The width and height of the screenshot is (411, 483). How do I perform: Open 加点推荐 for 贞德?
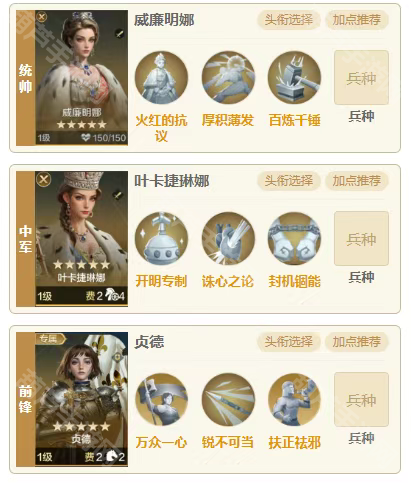coord(357,342)
